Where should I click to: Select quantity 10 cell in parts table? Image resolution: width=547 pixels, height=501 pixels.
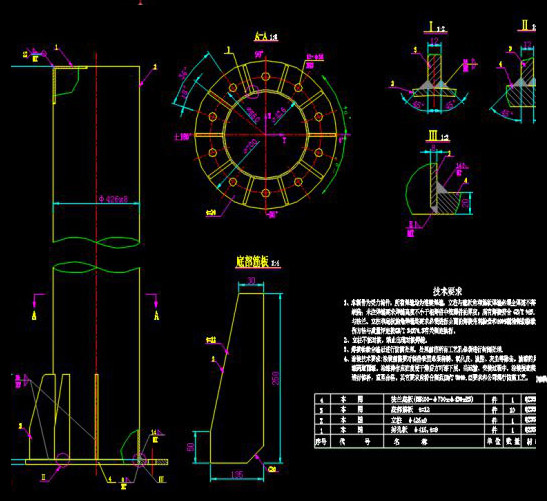point(512,410)
